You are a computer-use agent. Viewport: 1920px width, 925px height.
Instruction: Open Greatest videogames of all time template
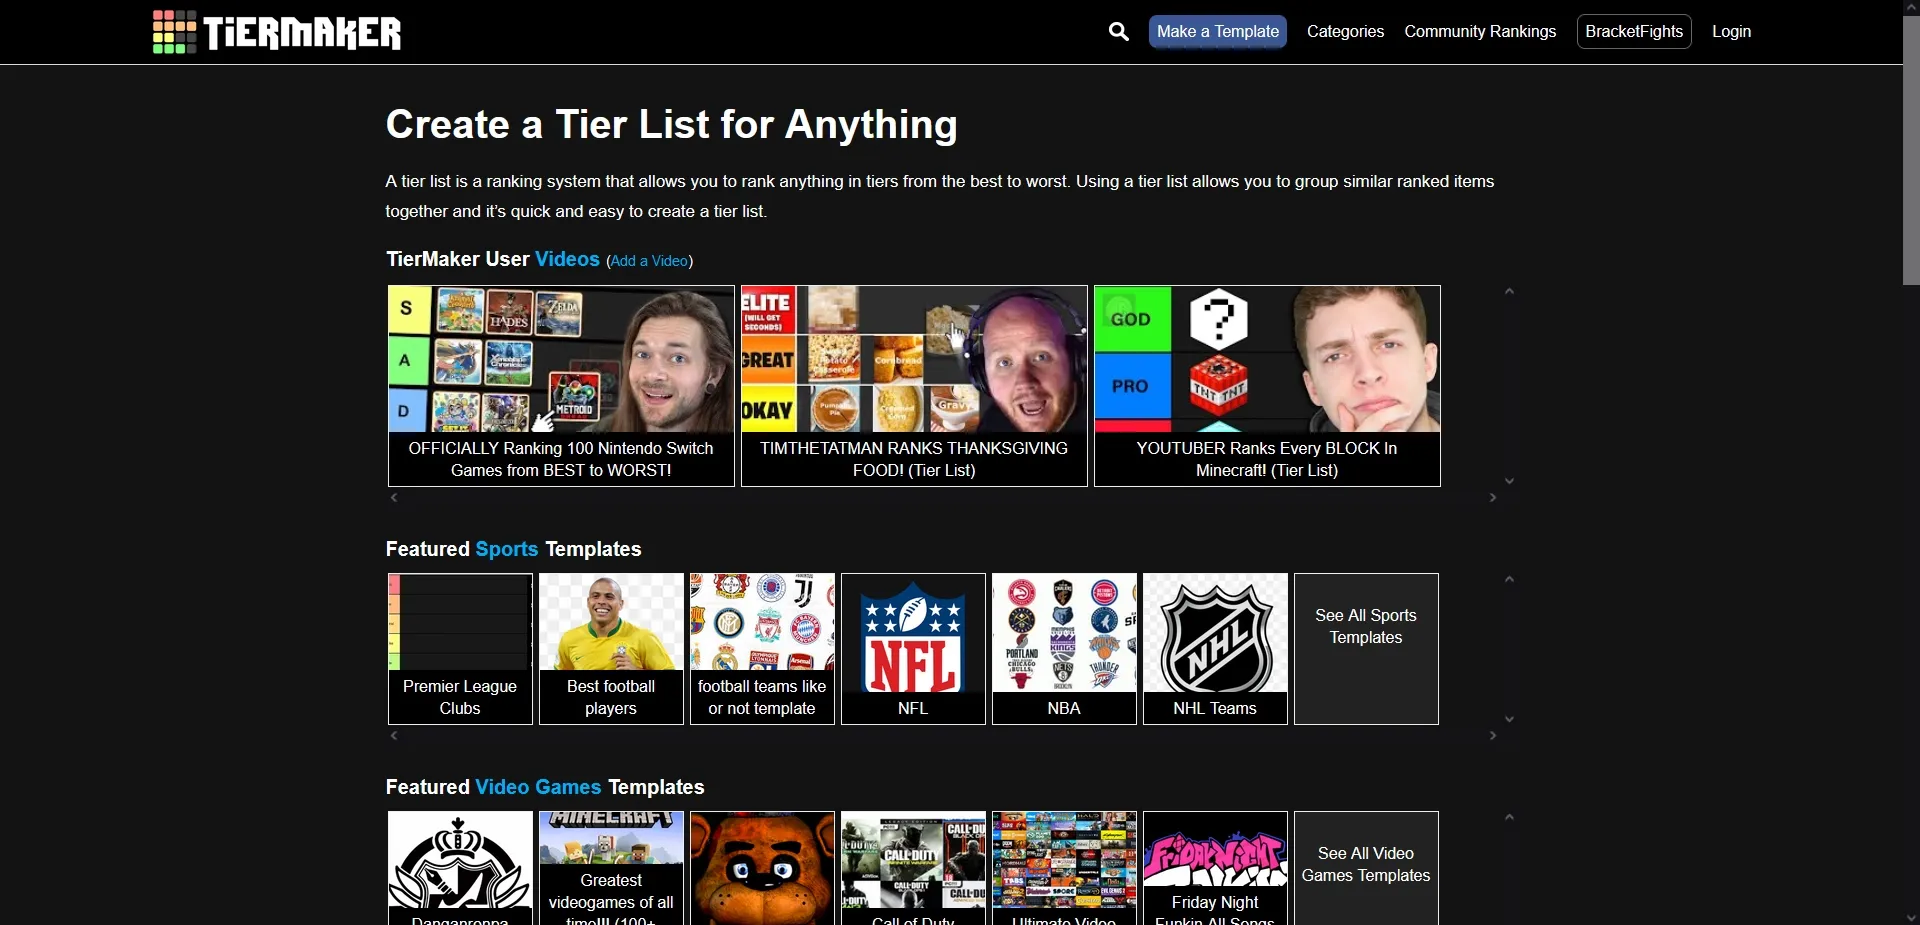point(611,868)
